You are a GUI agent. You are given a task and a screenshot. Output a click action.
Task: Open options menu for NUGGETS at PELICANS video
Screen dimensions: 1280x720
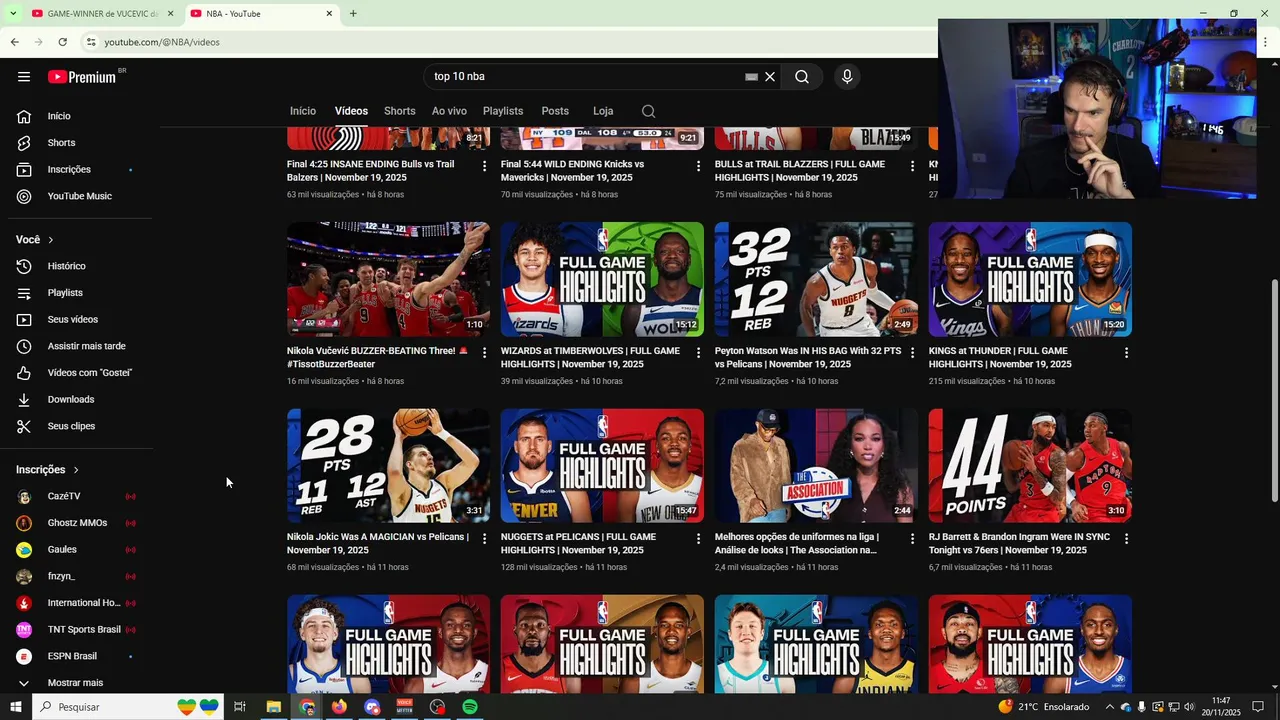[699, 539]
